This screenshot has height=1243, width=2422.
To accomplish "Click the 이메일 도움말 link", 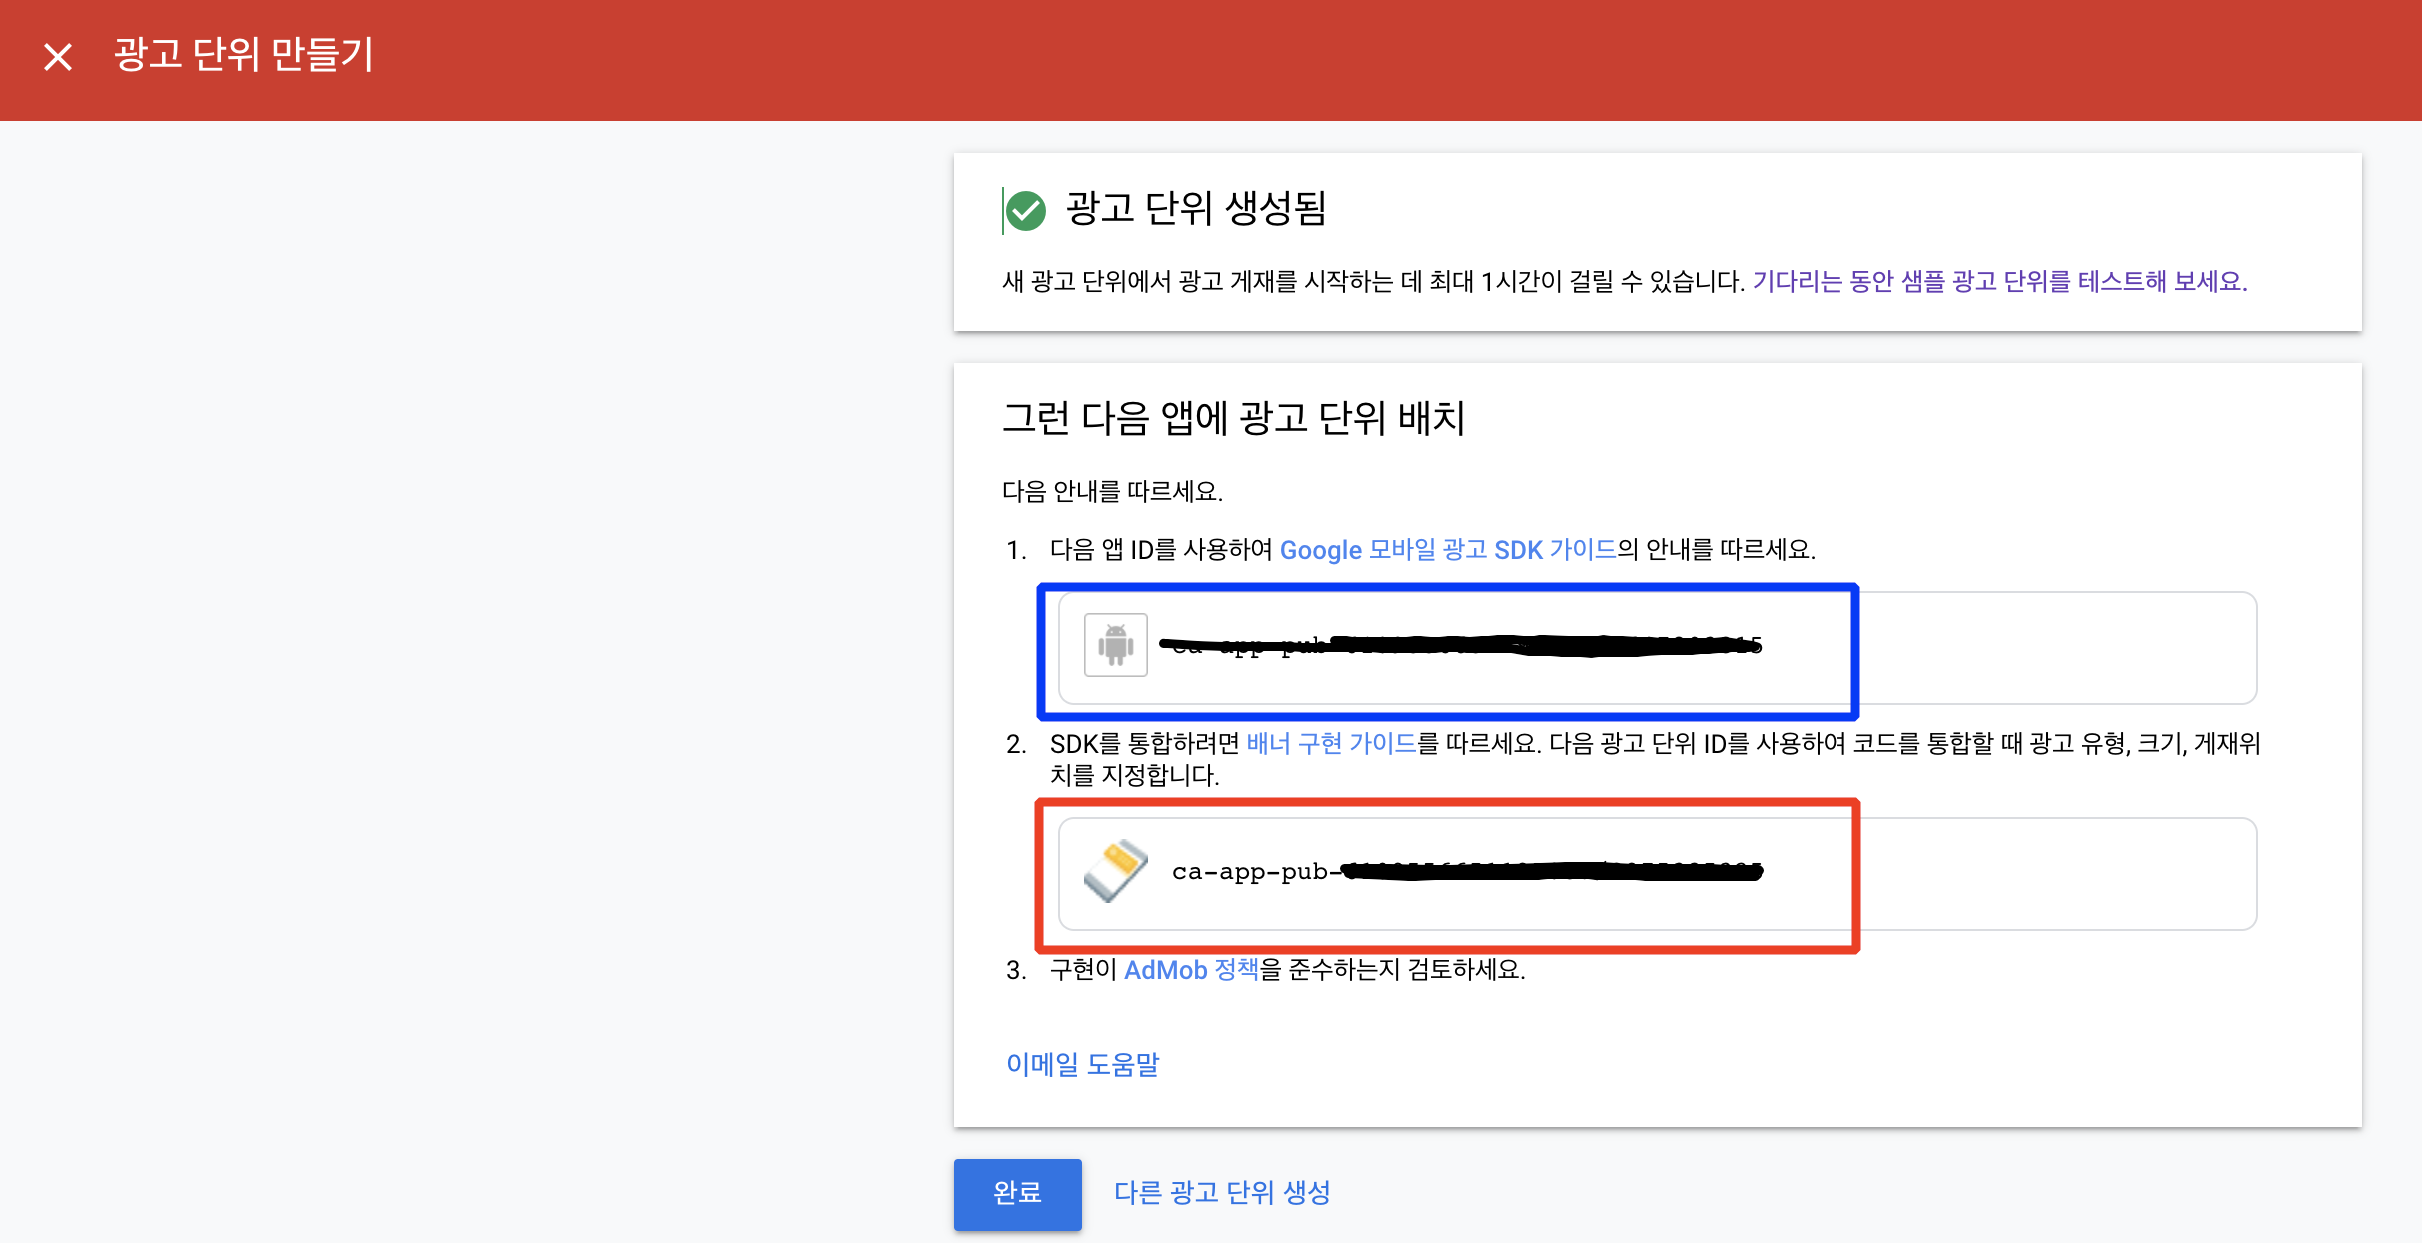I will pyautogui.click(x=1082, y=1064).
